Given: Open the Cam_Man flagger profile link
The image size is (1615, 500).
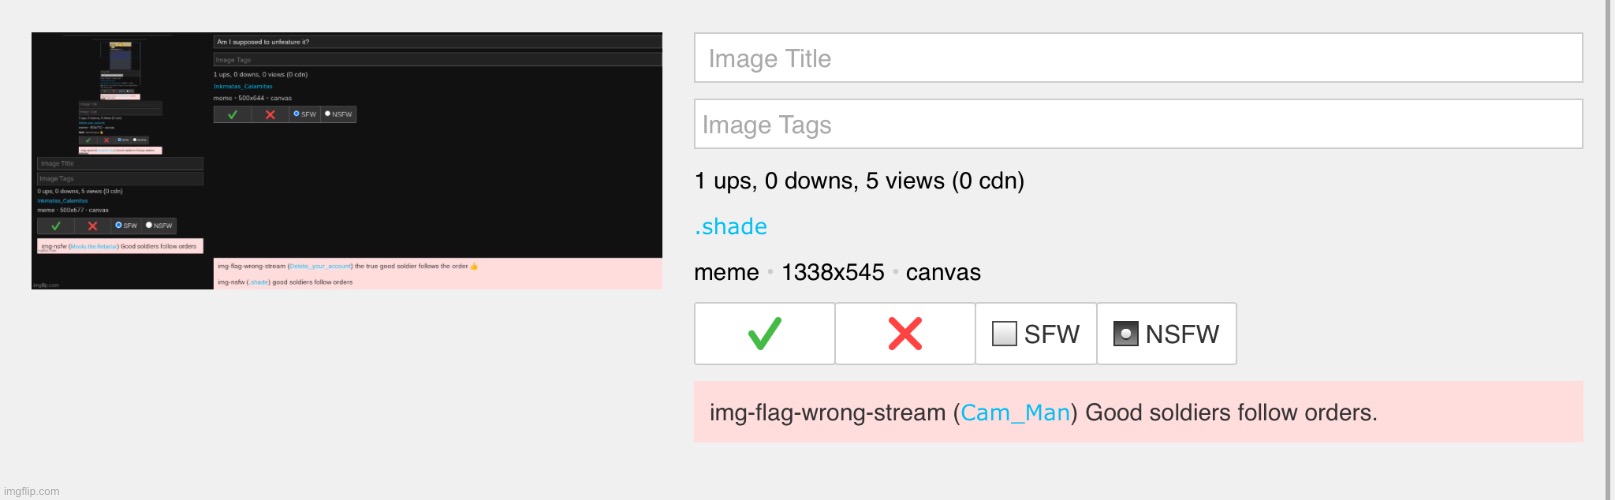Looking at the screenshot, I should coord(1015,413).
